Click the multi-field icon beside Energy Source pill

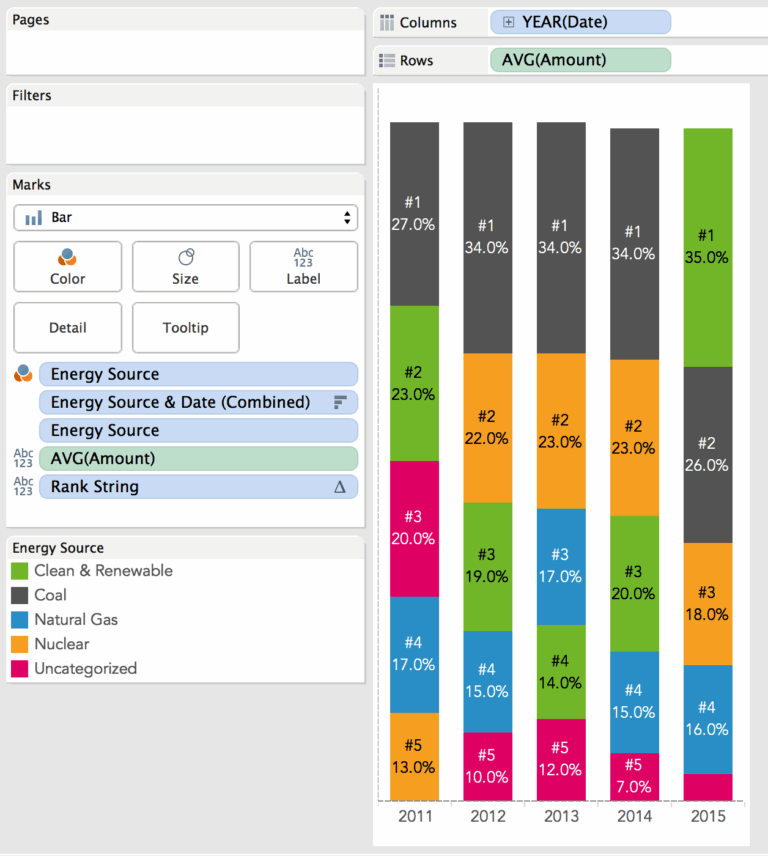click(22, 373)
